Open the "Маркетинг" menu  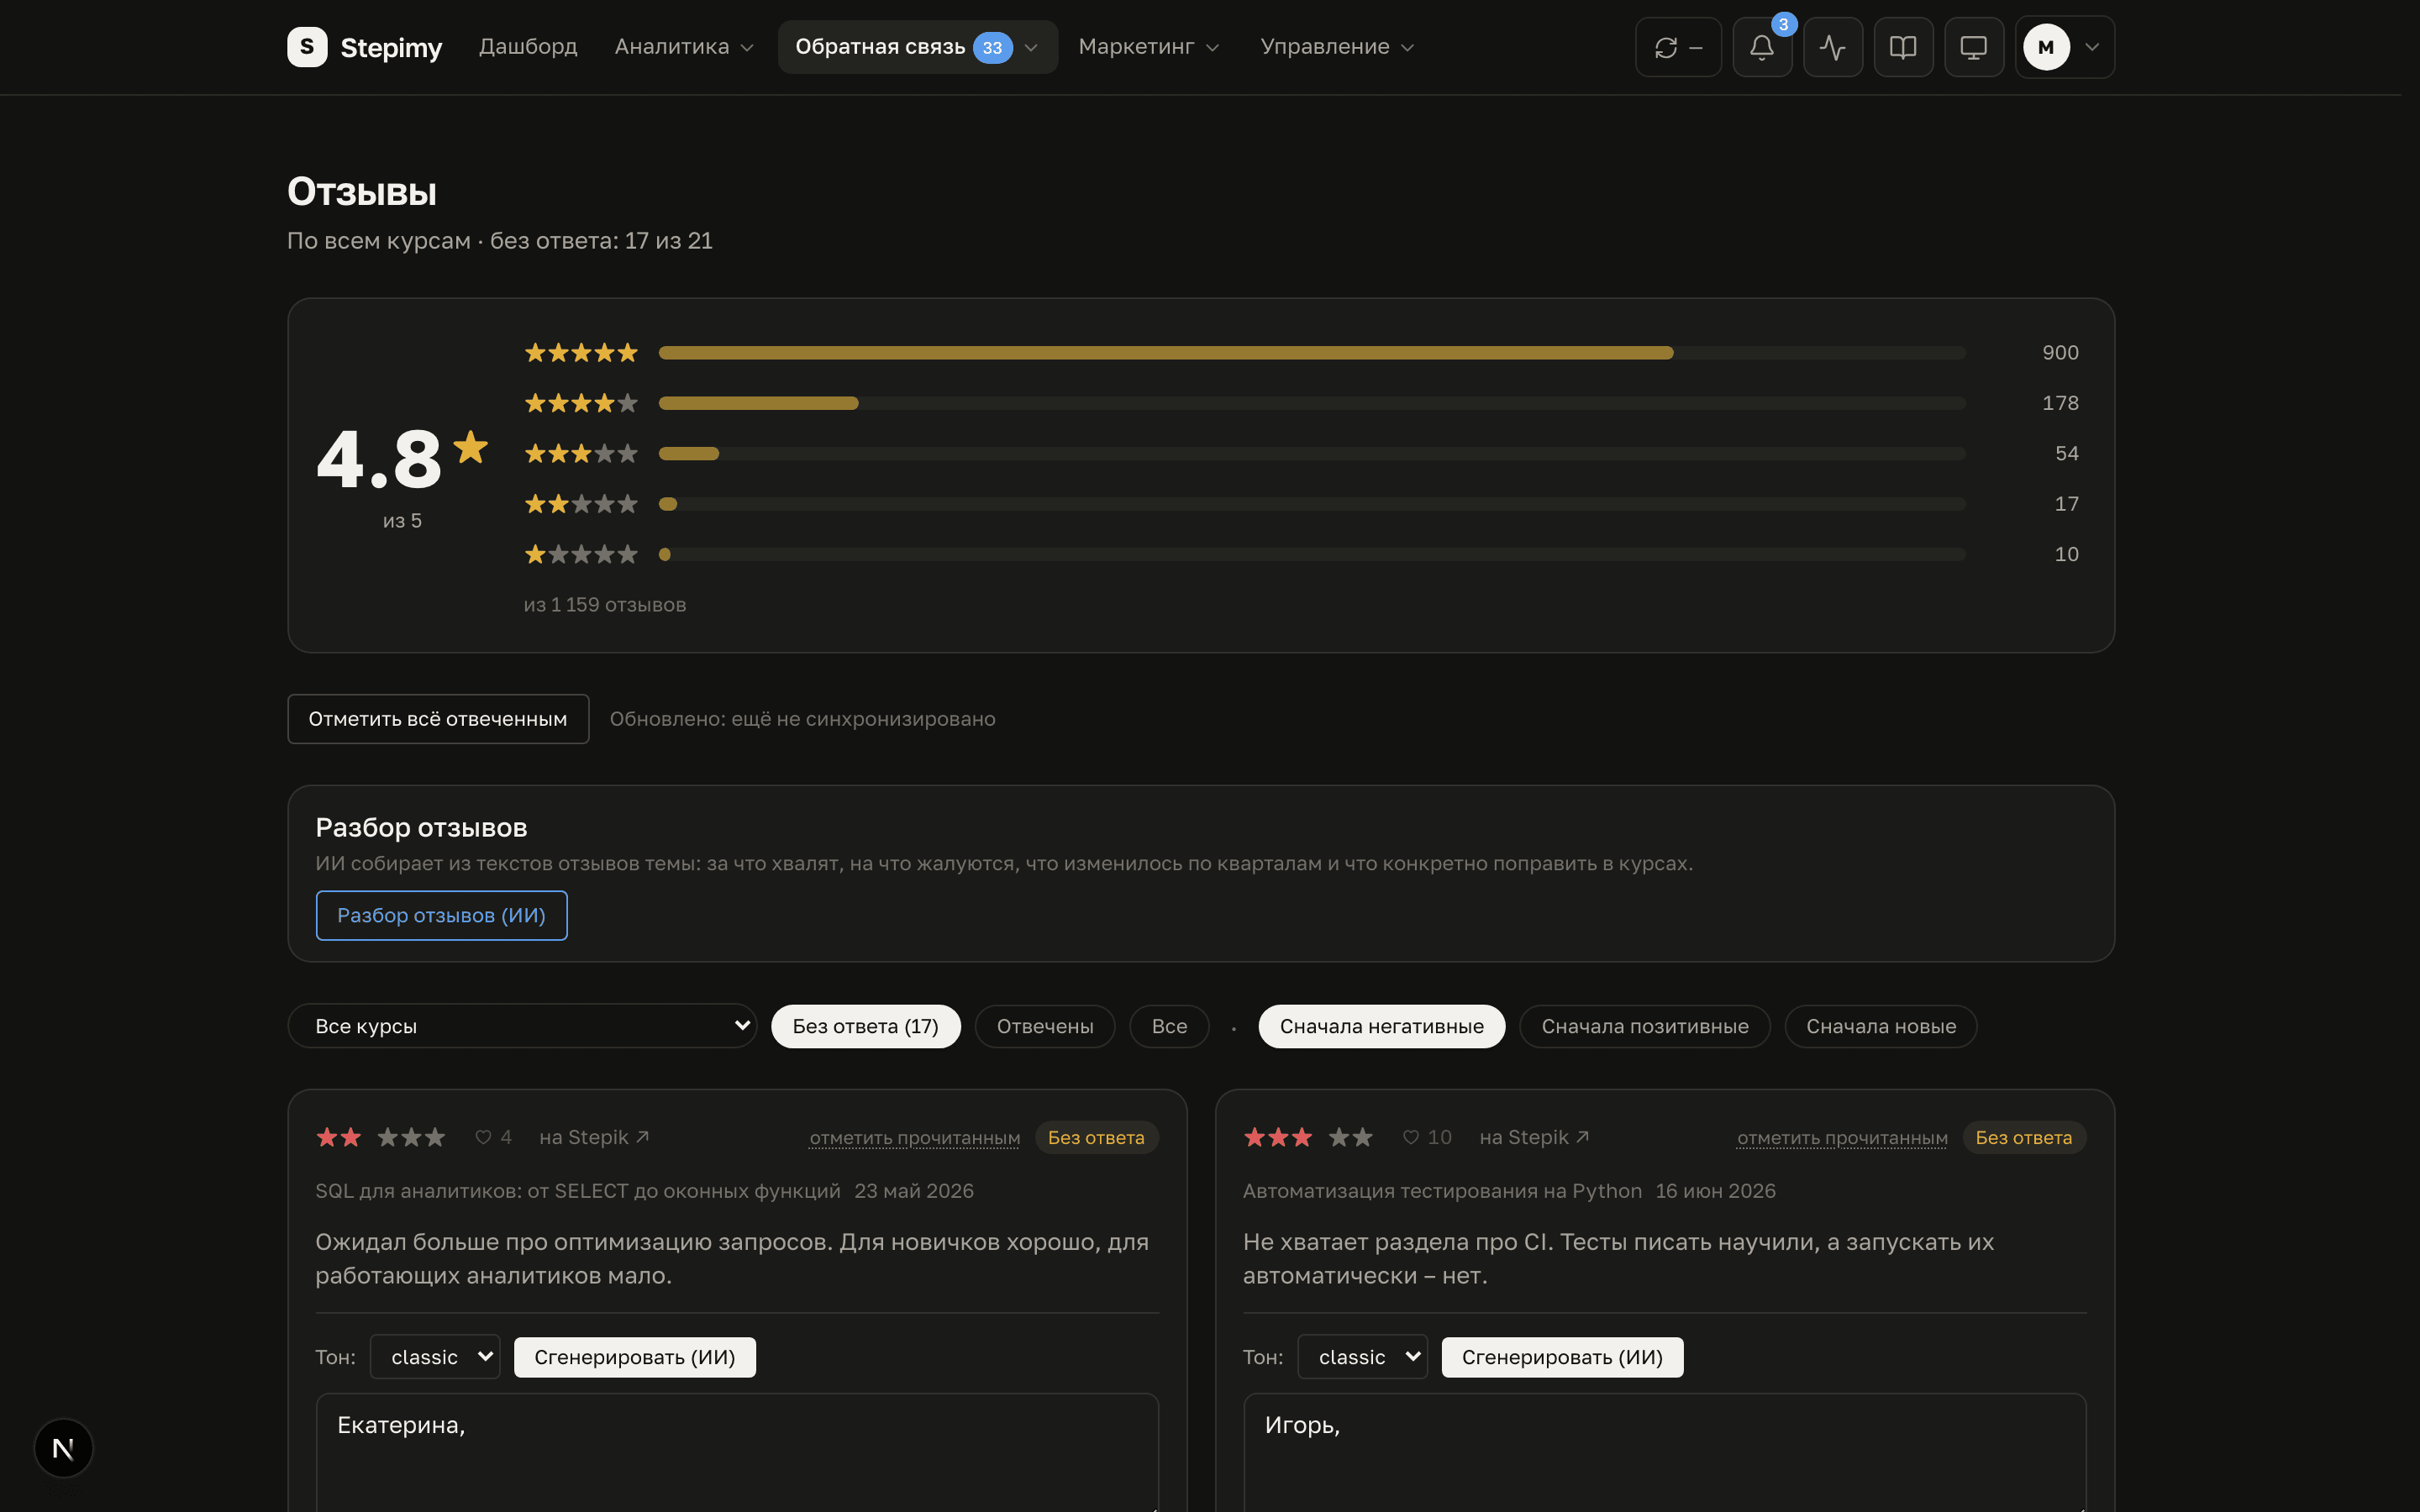click(x=1148, y=47)
